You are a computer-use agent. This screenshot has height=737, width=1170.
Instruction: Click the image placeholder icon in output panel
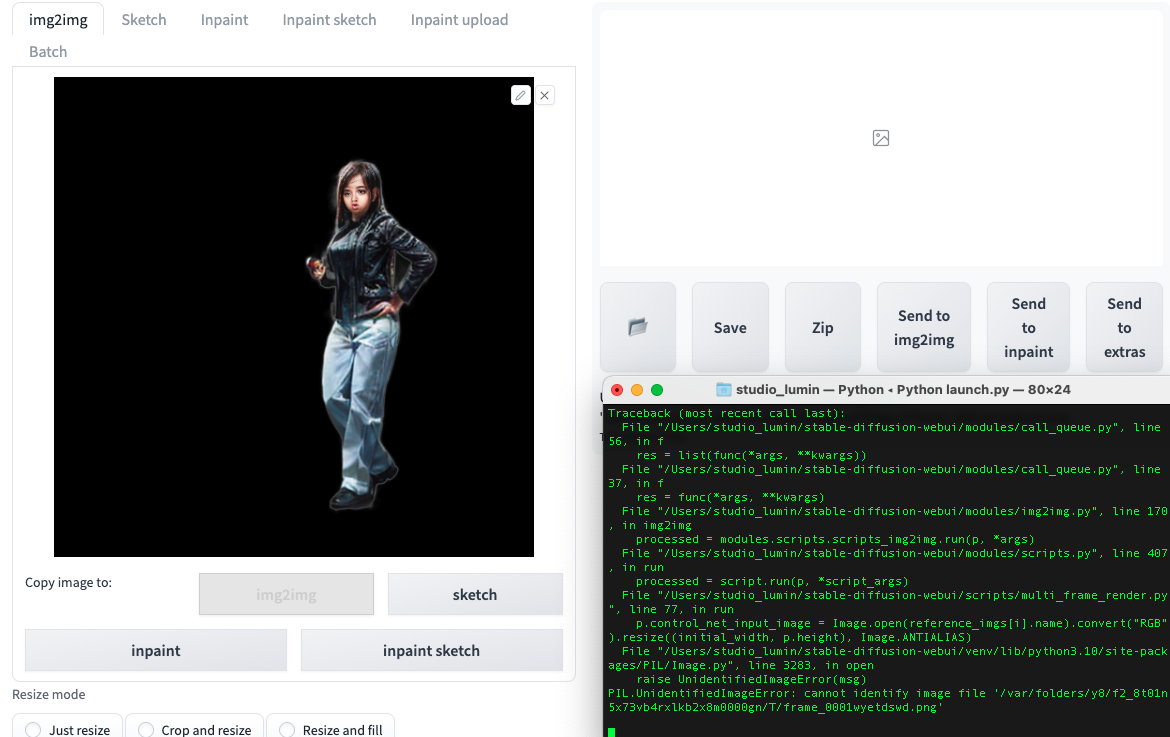coord(880,138)
